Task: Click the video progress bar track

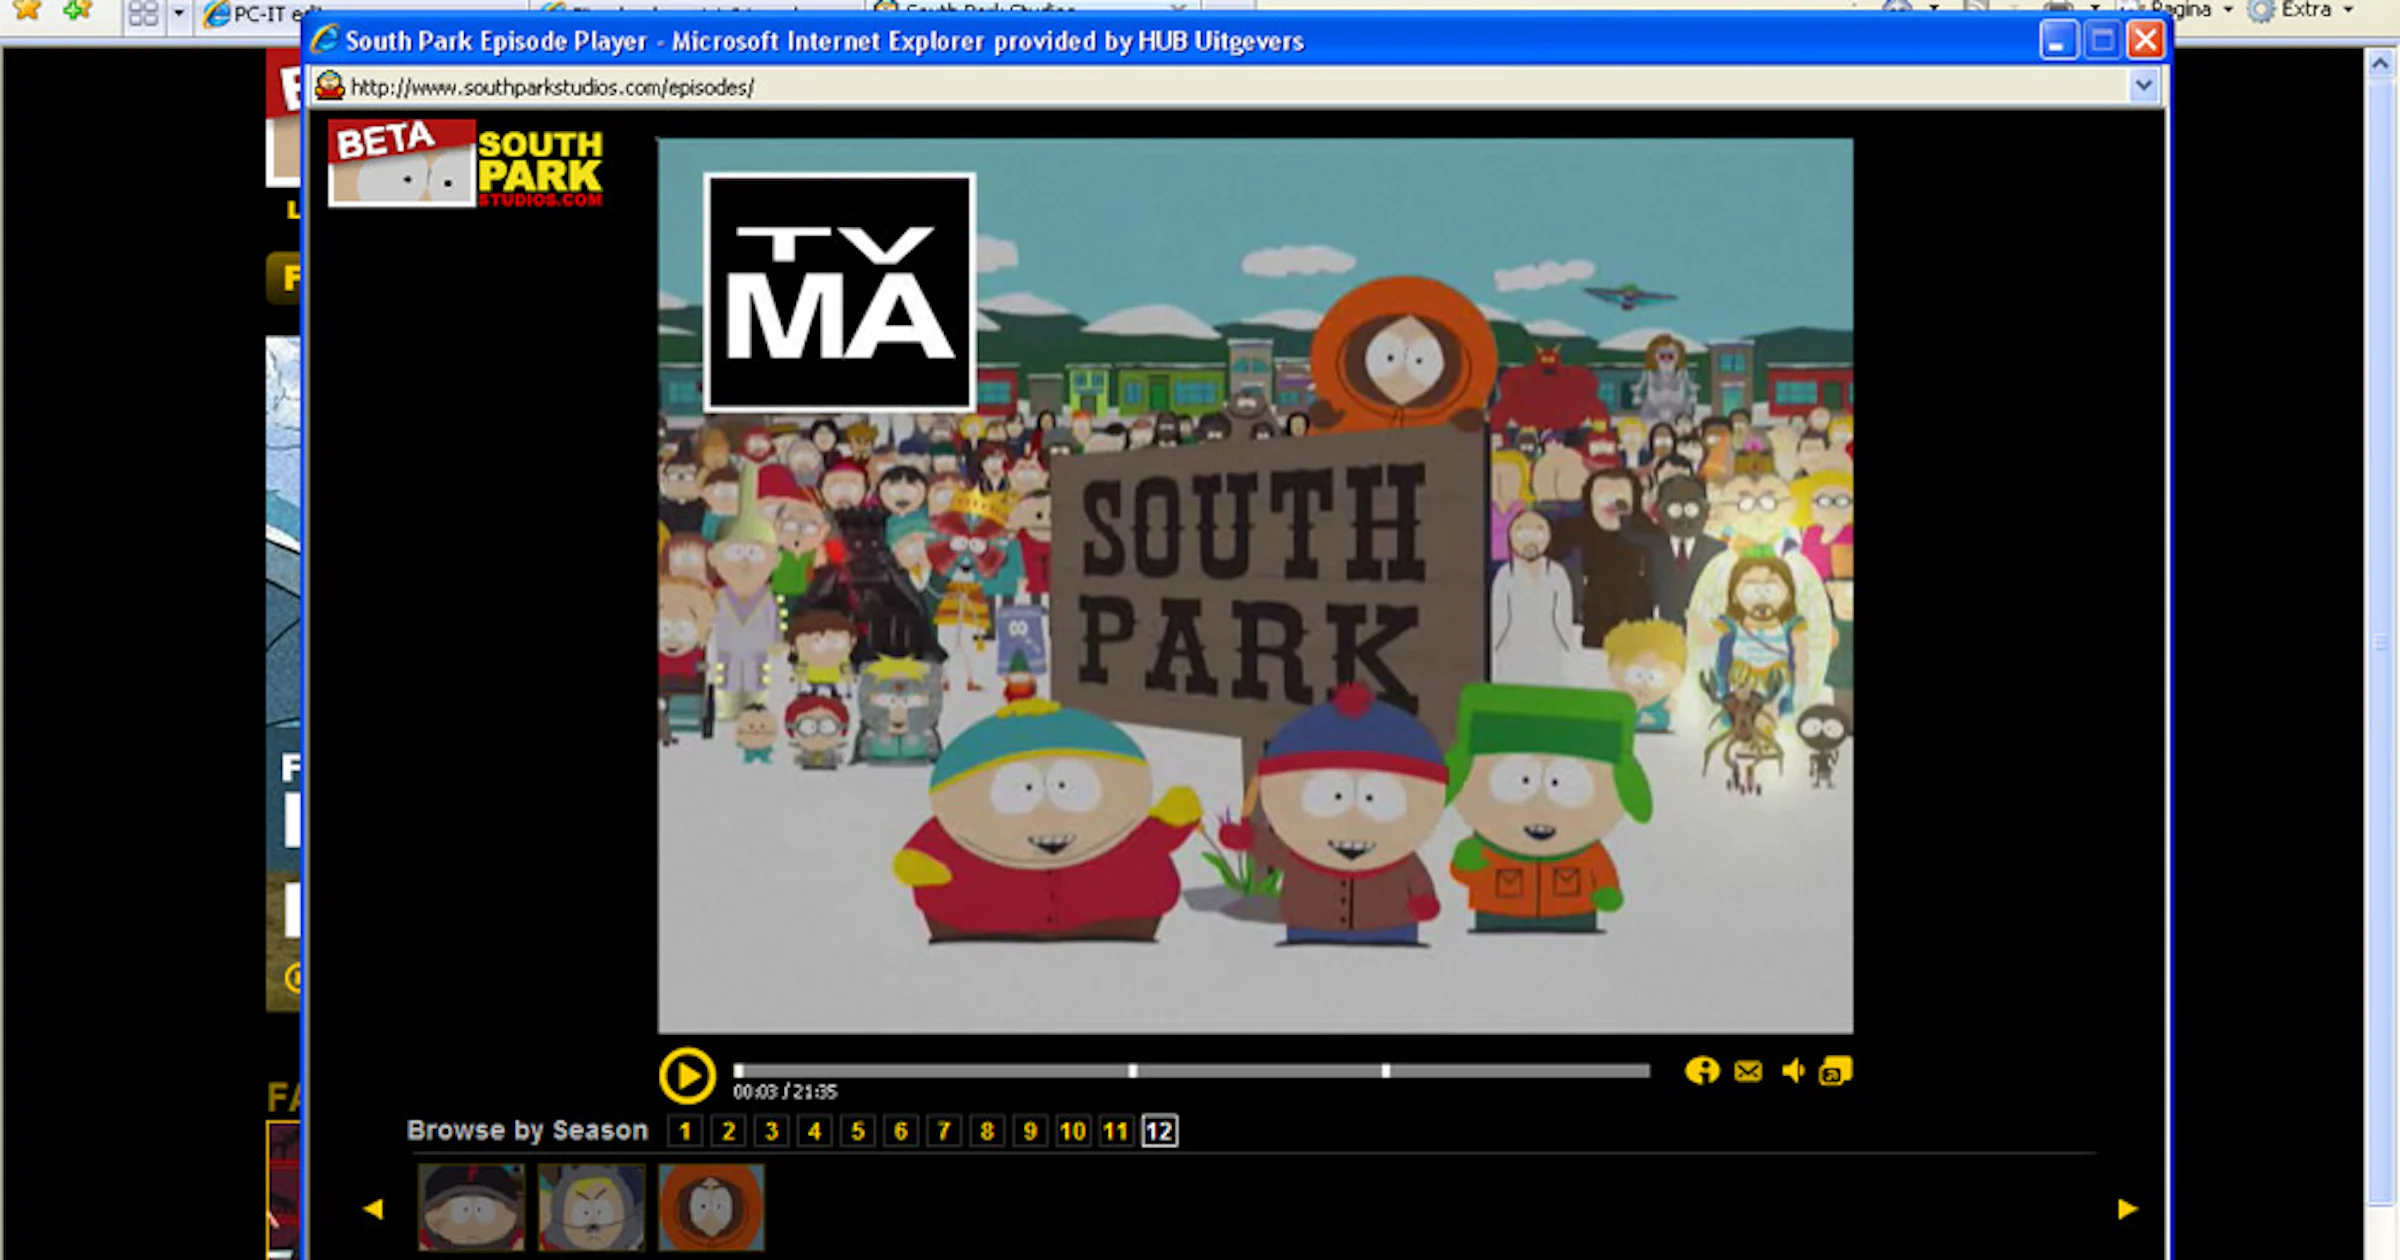Action: [x=1191, y=1071]
